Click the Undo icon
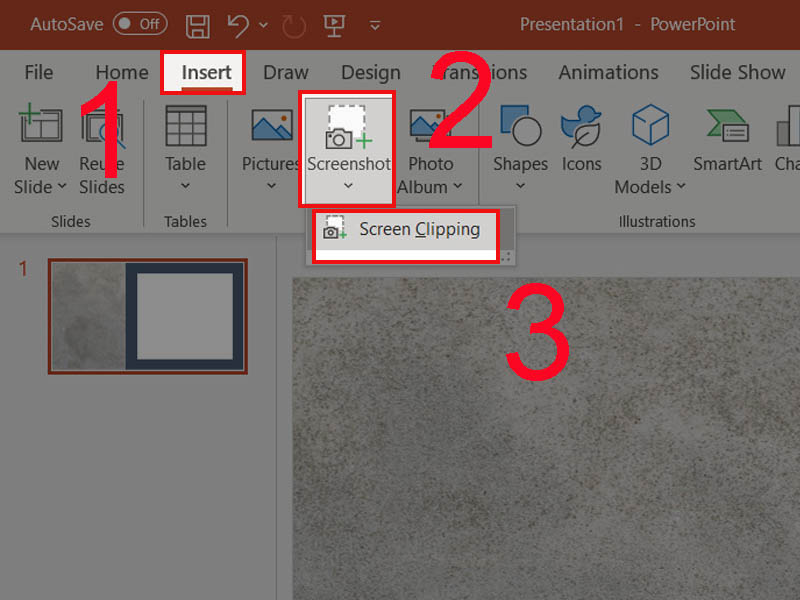 [x=237, y=25]
